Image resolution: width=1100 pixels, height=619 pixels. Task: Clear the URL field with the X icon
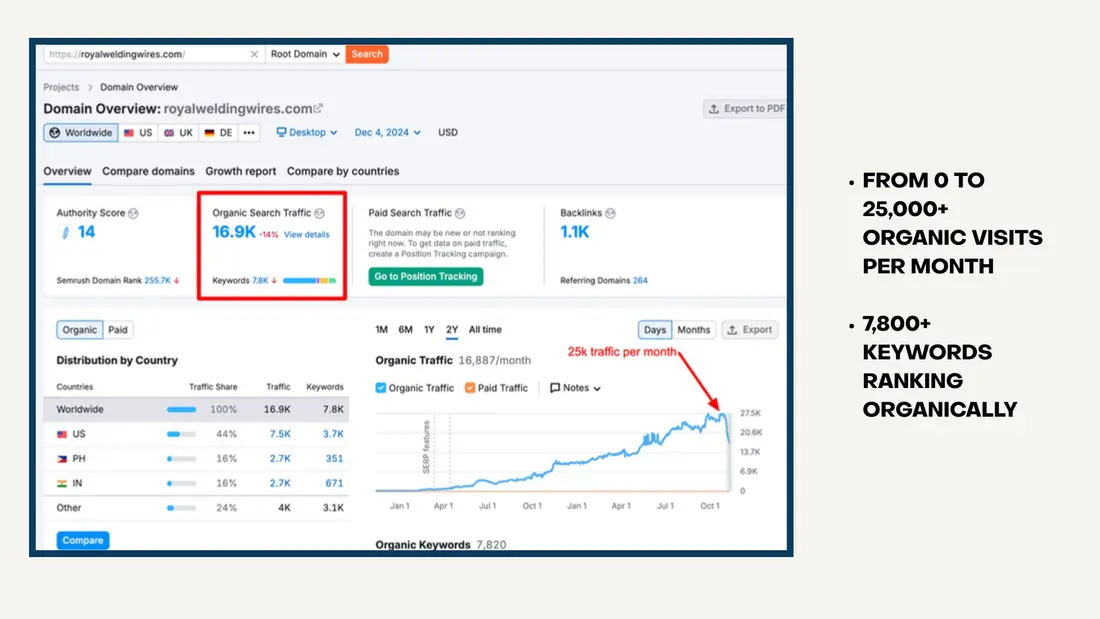tap(254, 54)
